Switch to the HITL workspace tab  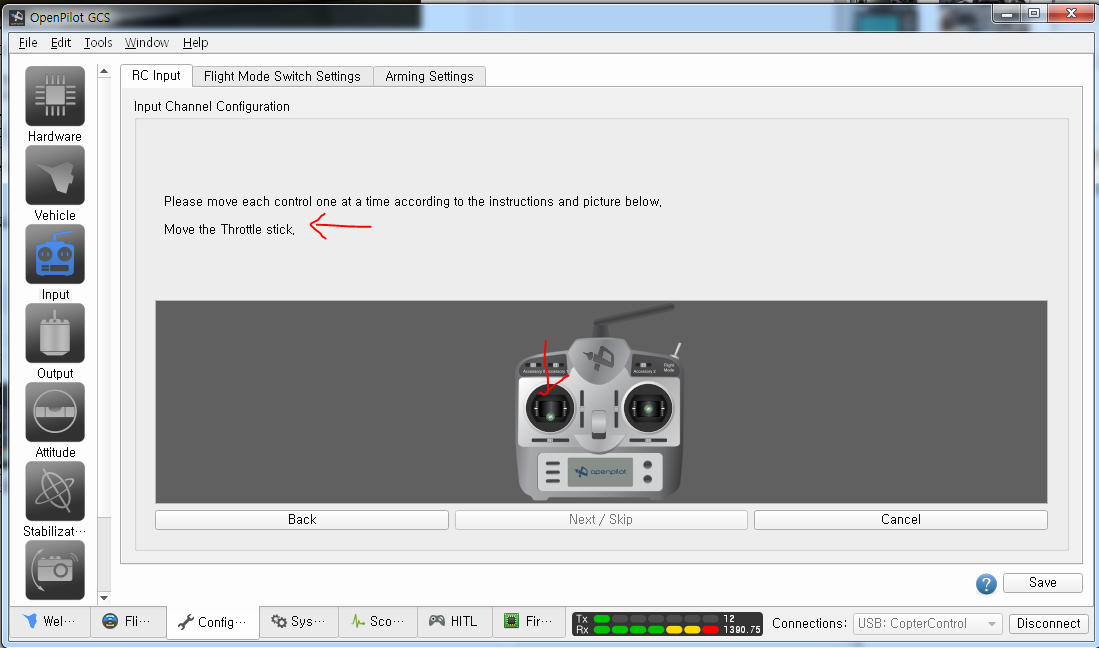(x=455, y=621)
